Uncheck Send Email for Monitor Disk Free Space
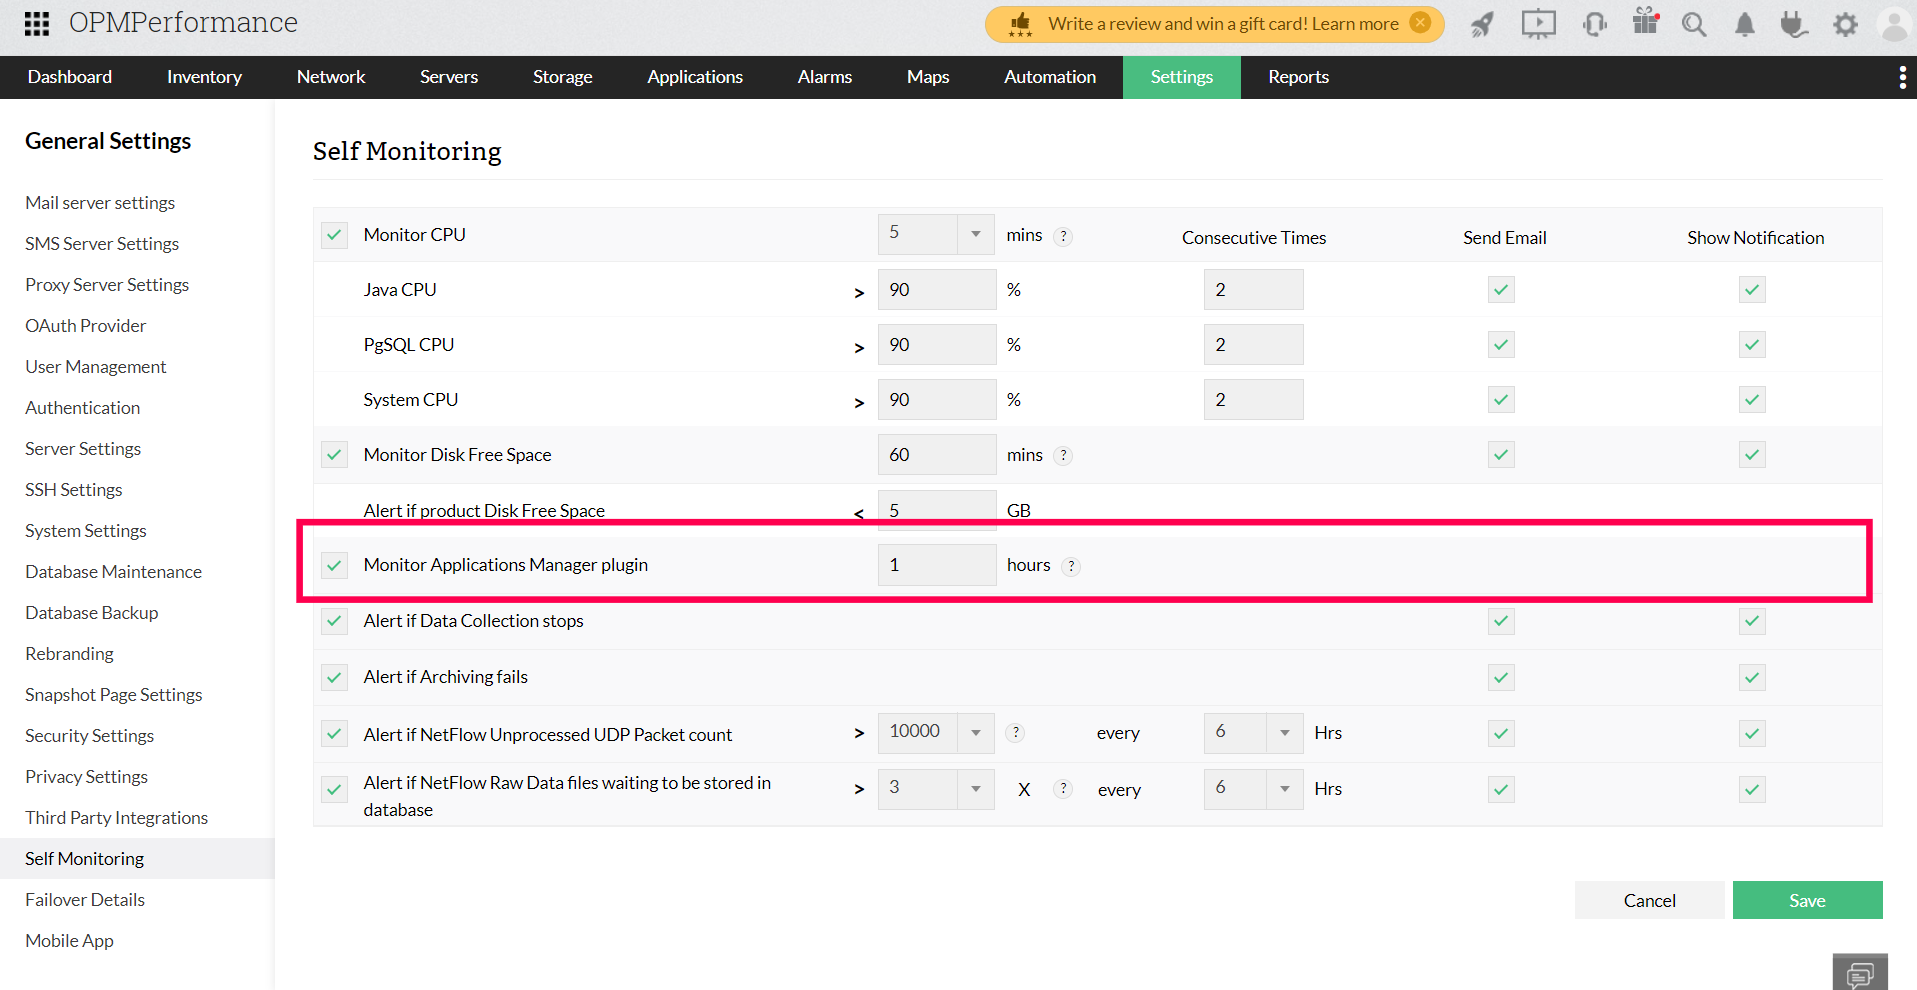The image size is (1917, 990). (x=1500, y=454)
